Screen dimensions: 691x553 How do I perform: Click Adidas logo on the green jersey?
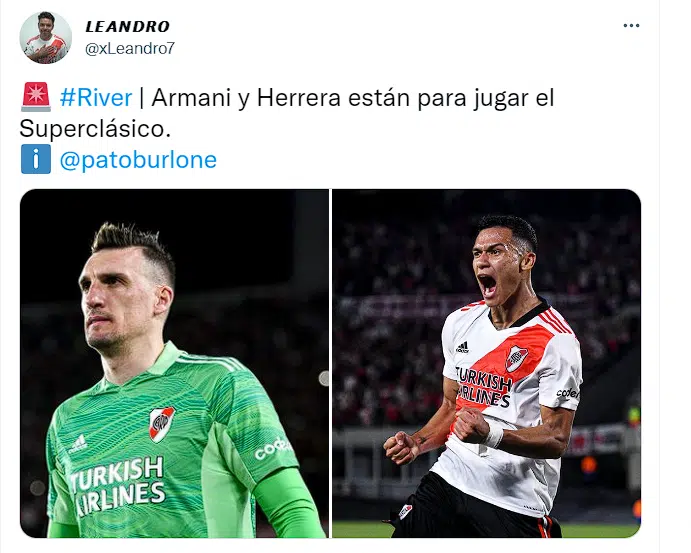click(x=78, y=443)
